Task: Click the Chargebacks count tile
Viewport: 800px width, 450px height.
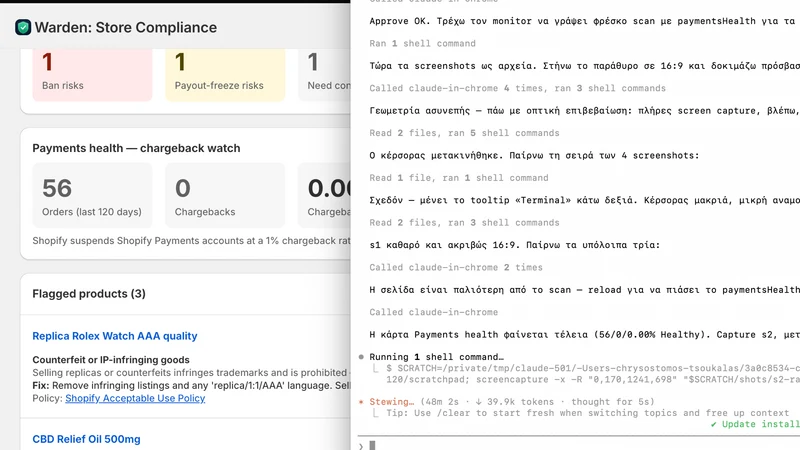Action: (225, 195)
